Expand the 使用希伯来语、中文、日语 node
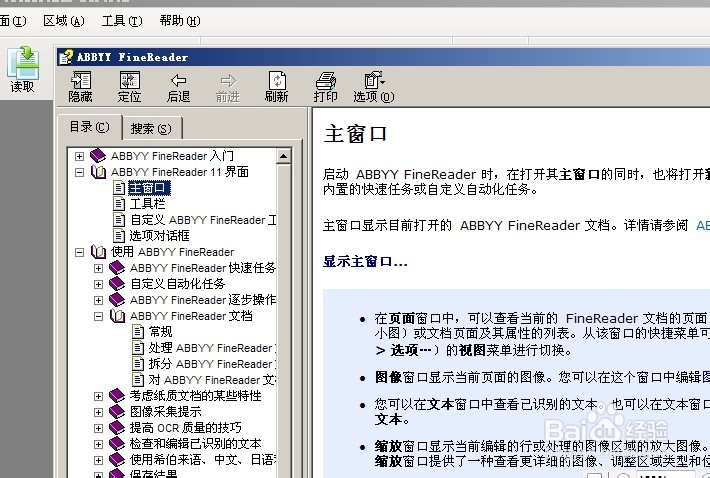Screen dimensions: 710x478 click(x=98, y=460)
